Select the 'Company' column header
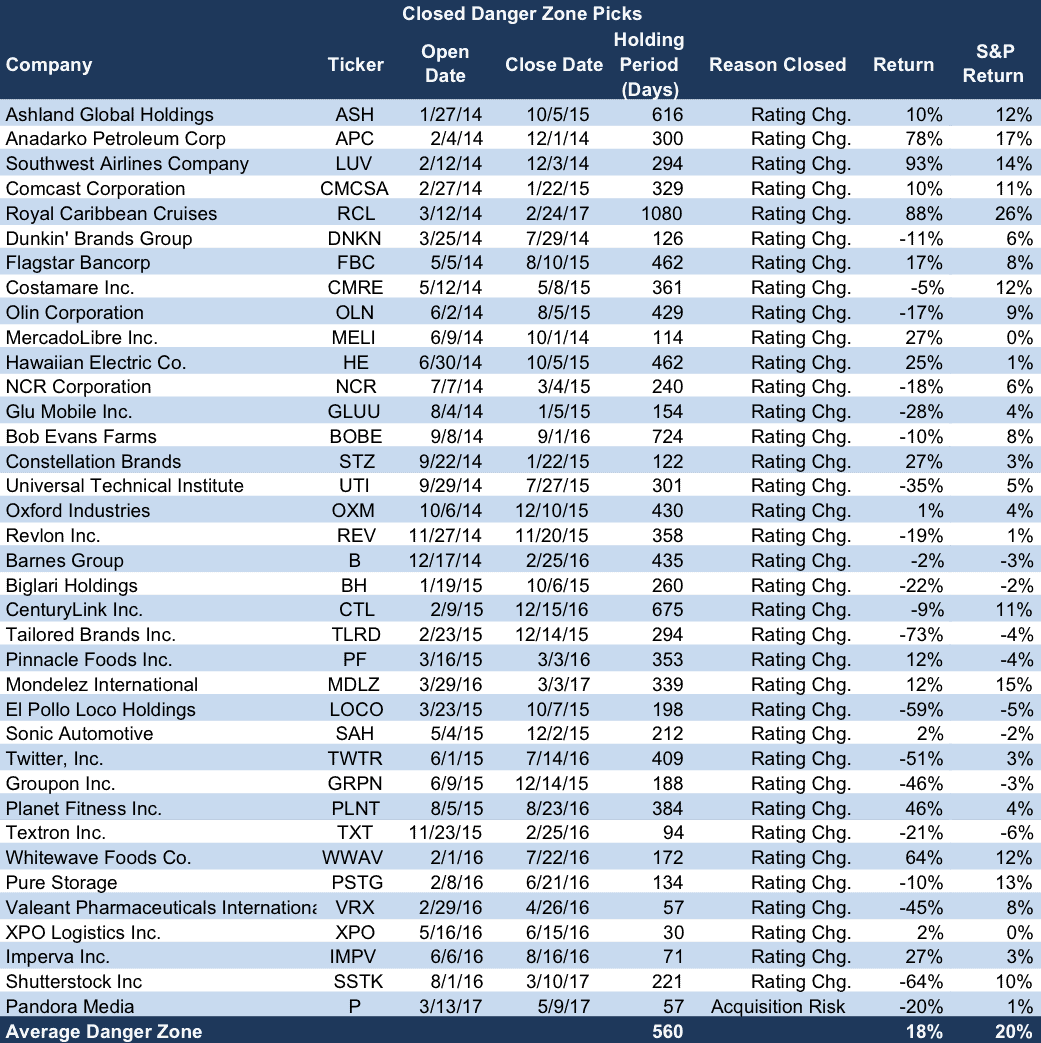The image size is (1041, 1043). [49, 65]
